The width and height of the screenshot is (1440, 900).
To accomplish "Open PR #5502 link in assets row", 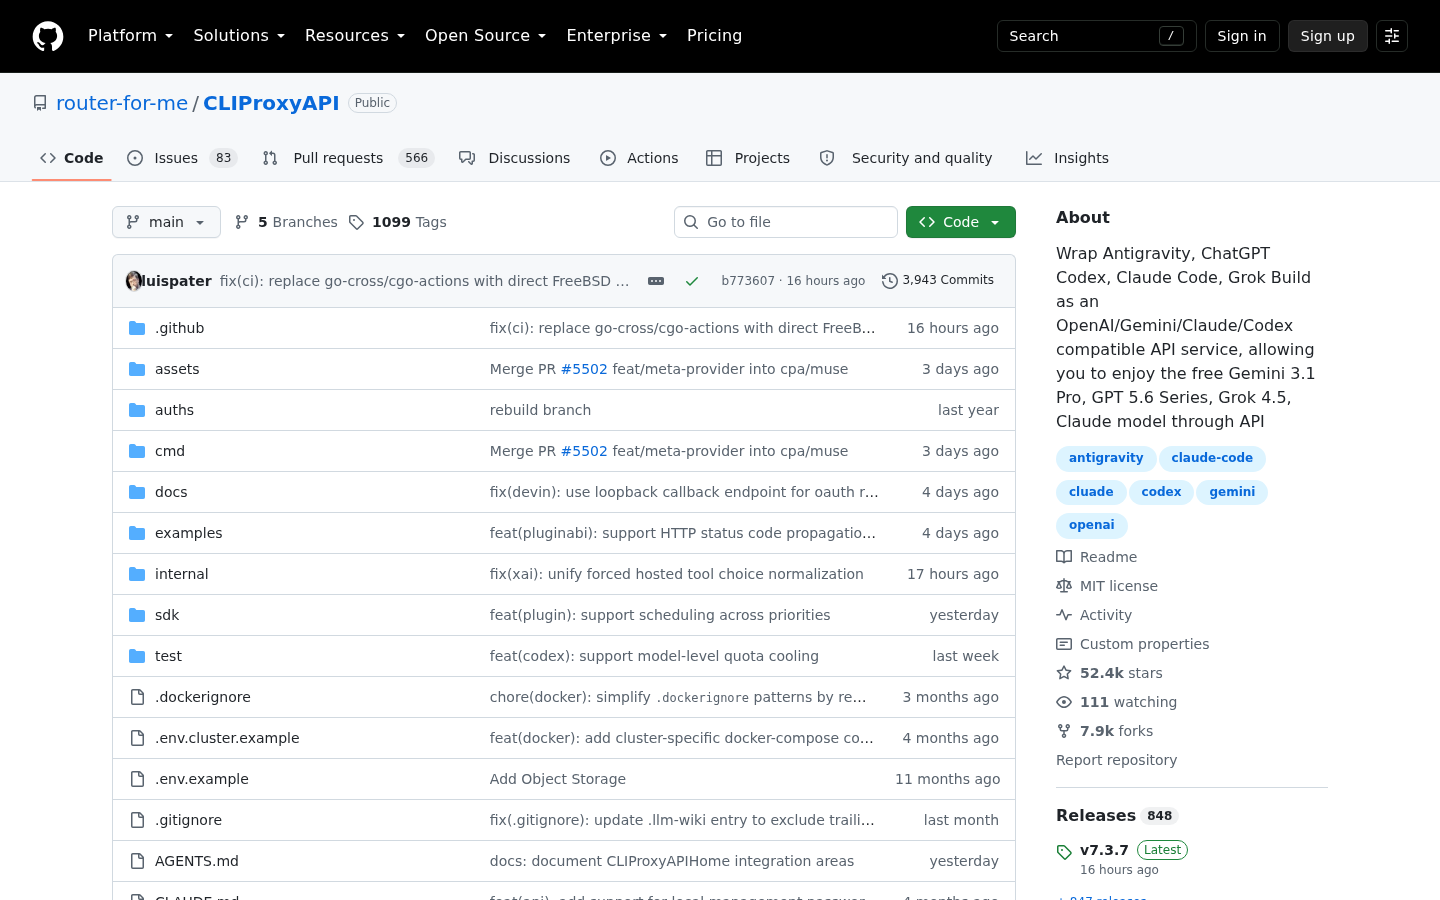I will [584, 369].
